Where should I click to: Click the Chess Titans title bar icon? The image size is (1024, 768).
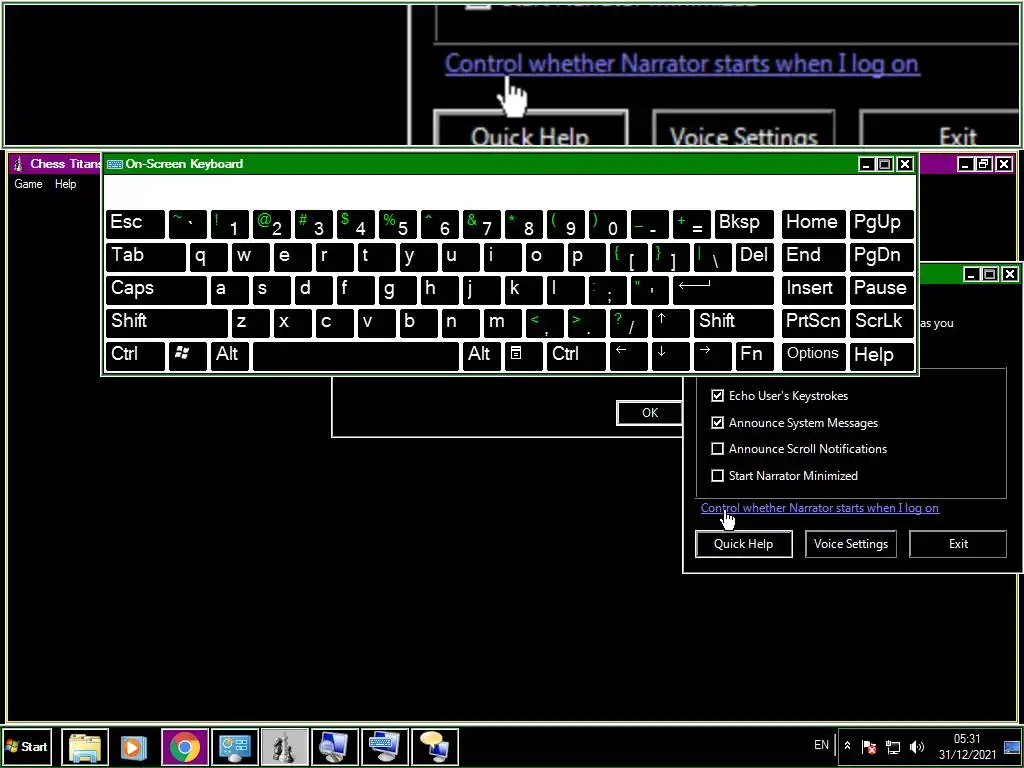pyautogui.click(x=18, y=163)
